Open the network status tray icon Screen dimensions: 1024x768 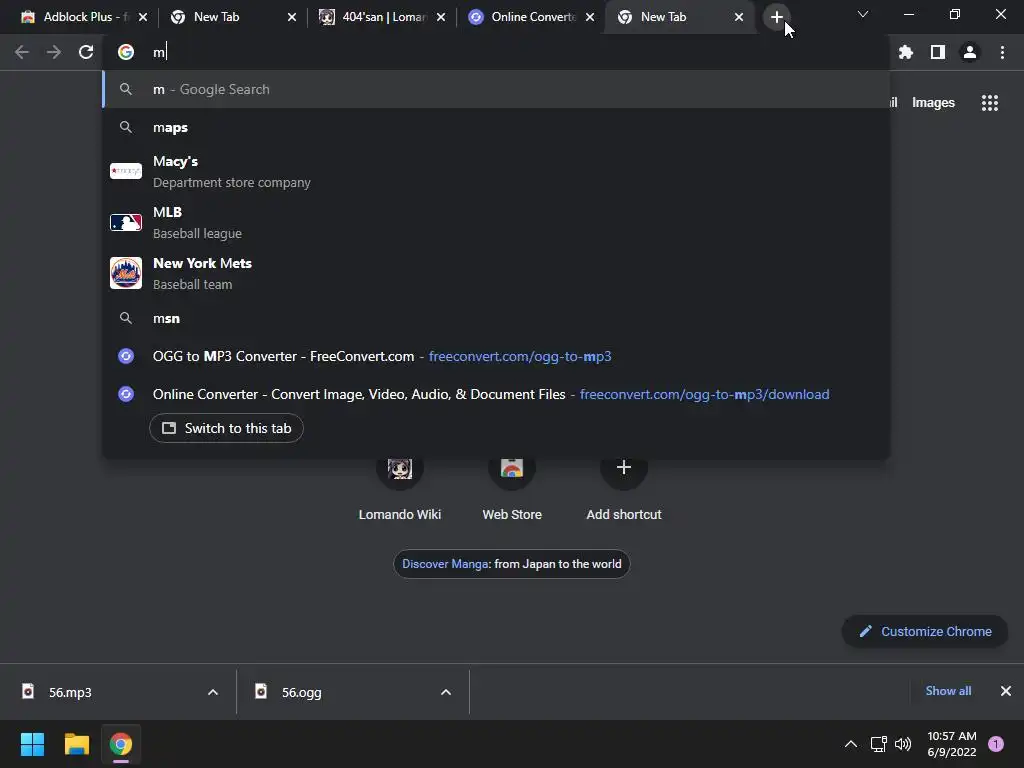[x=878, y=744]
